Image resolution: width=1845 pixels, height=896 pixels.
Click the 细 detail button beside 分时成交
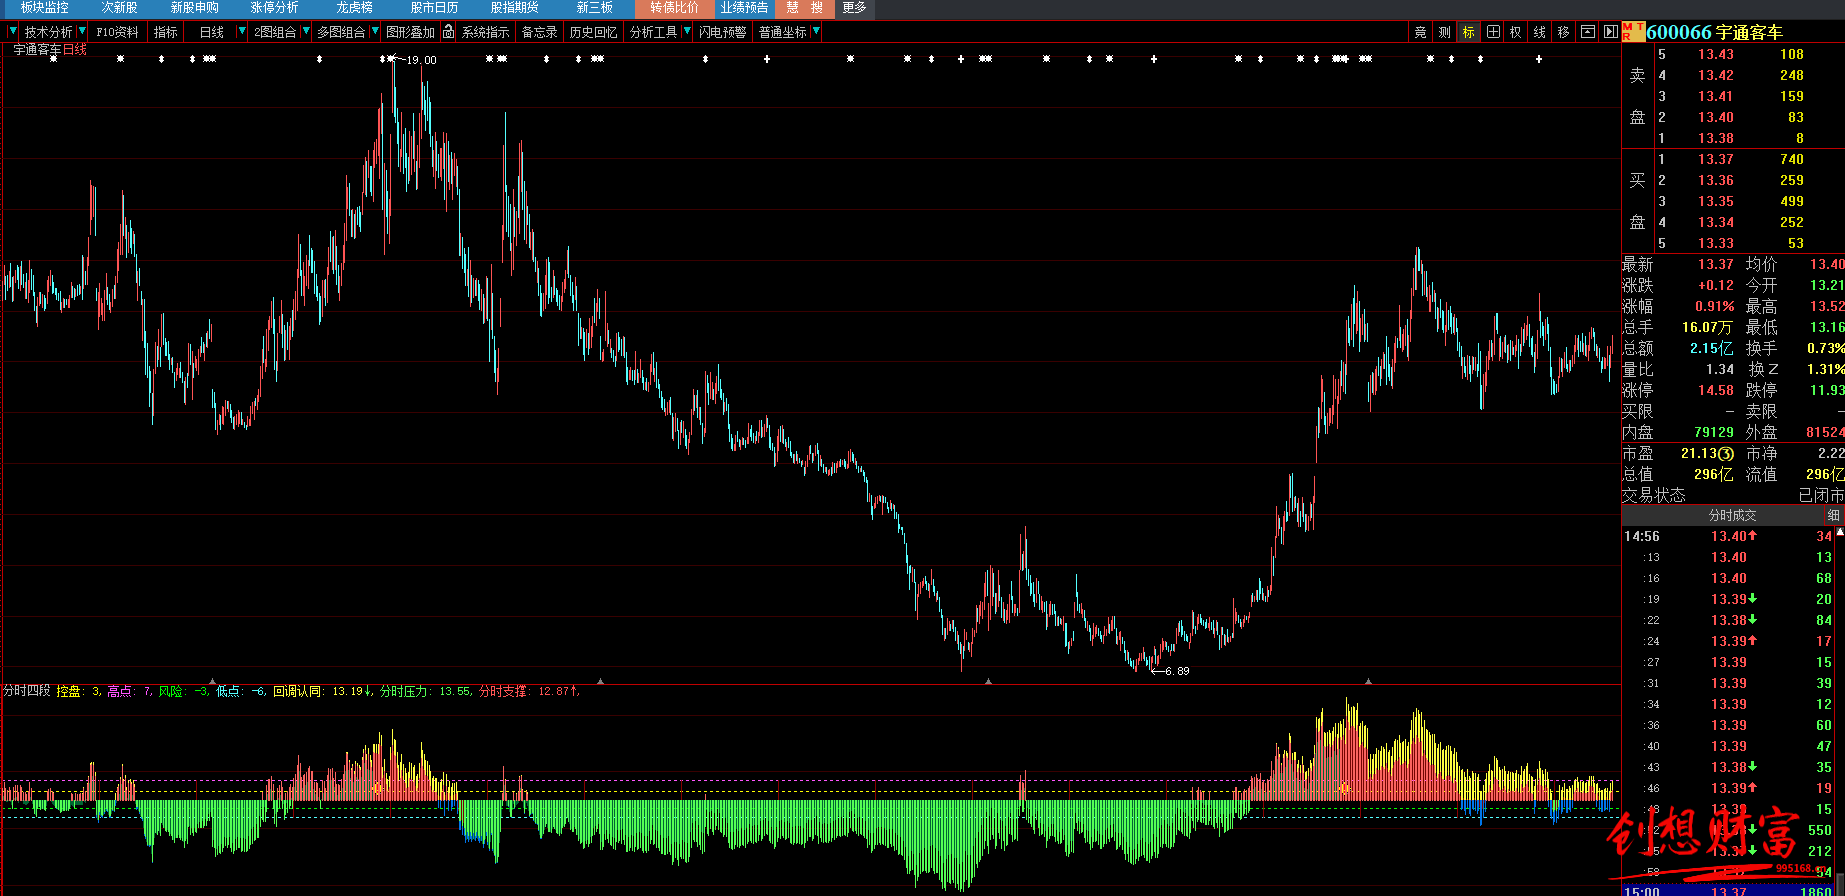pyautogui.click(x=1833, y=515)
